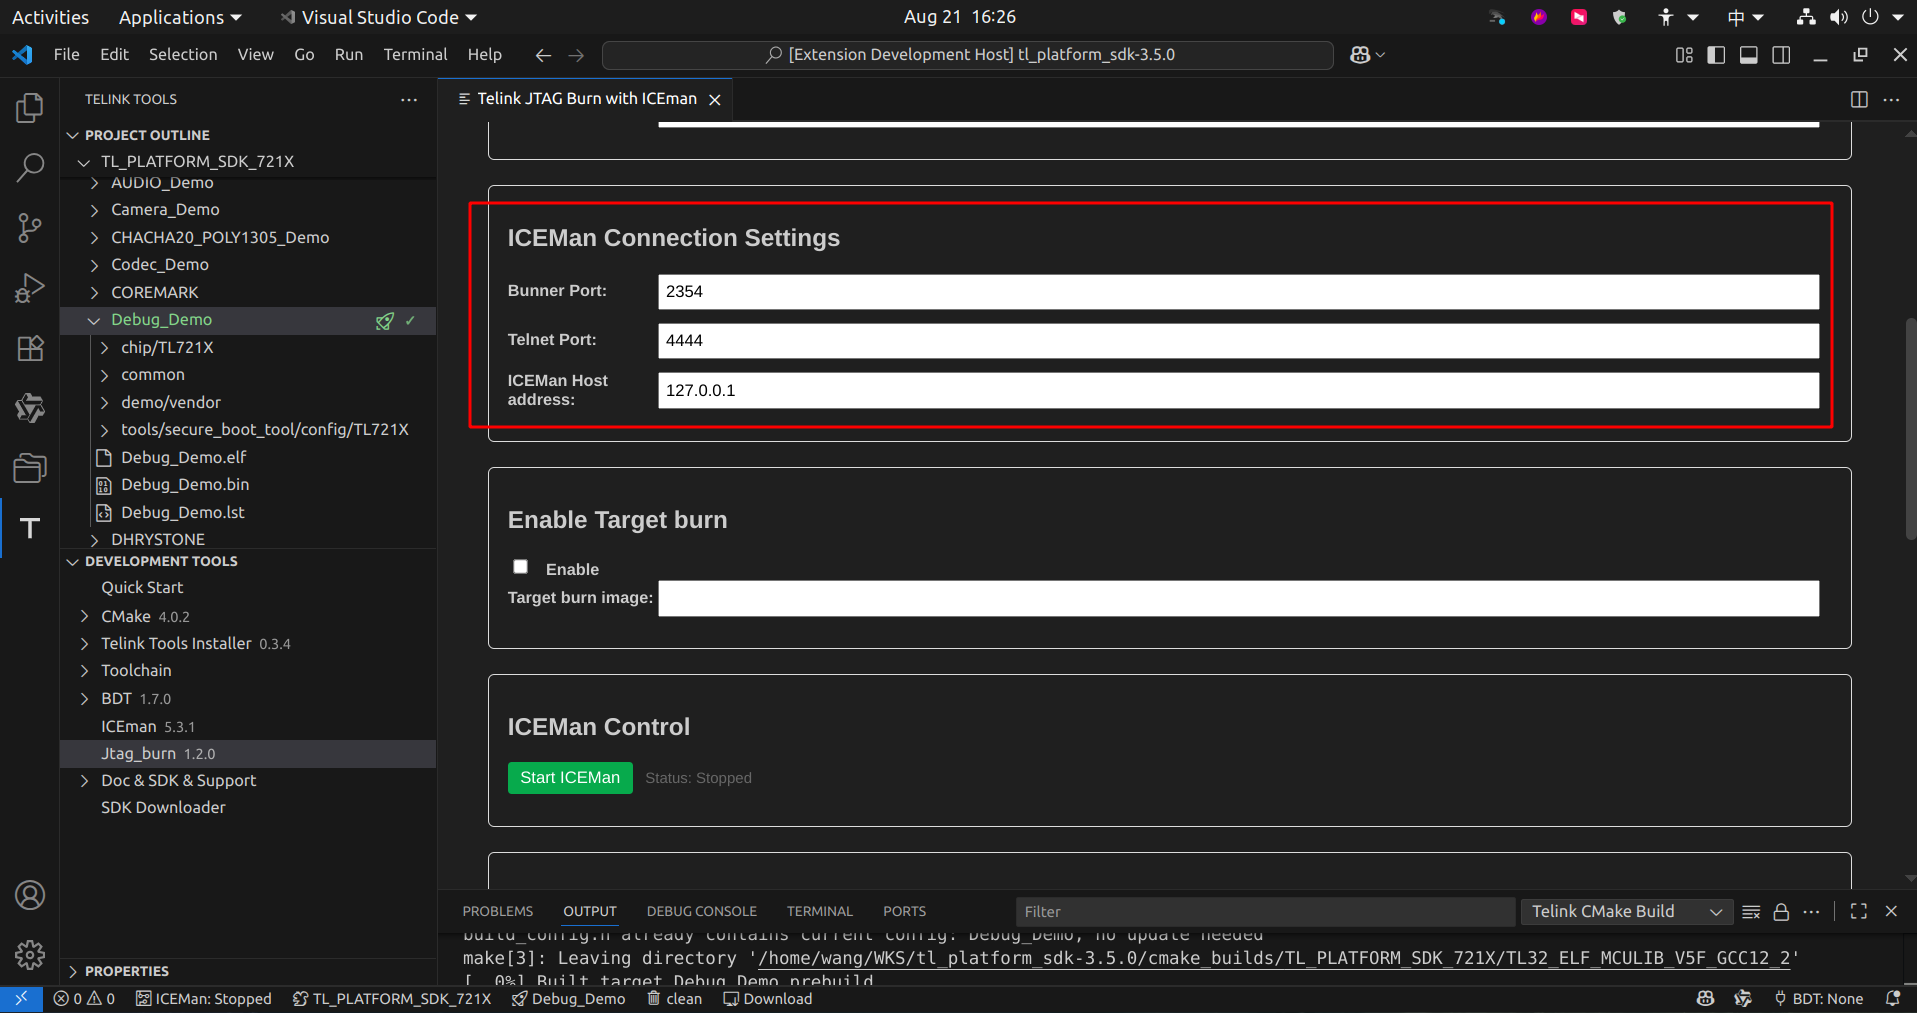The image size is (1917, 1013).
Task: Open the Run and Debug view icon
Action: (x=29, y=287)
